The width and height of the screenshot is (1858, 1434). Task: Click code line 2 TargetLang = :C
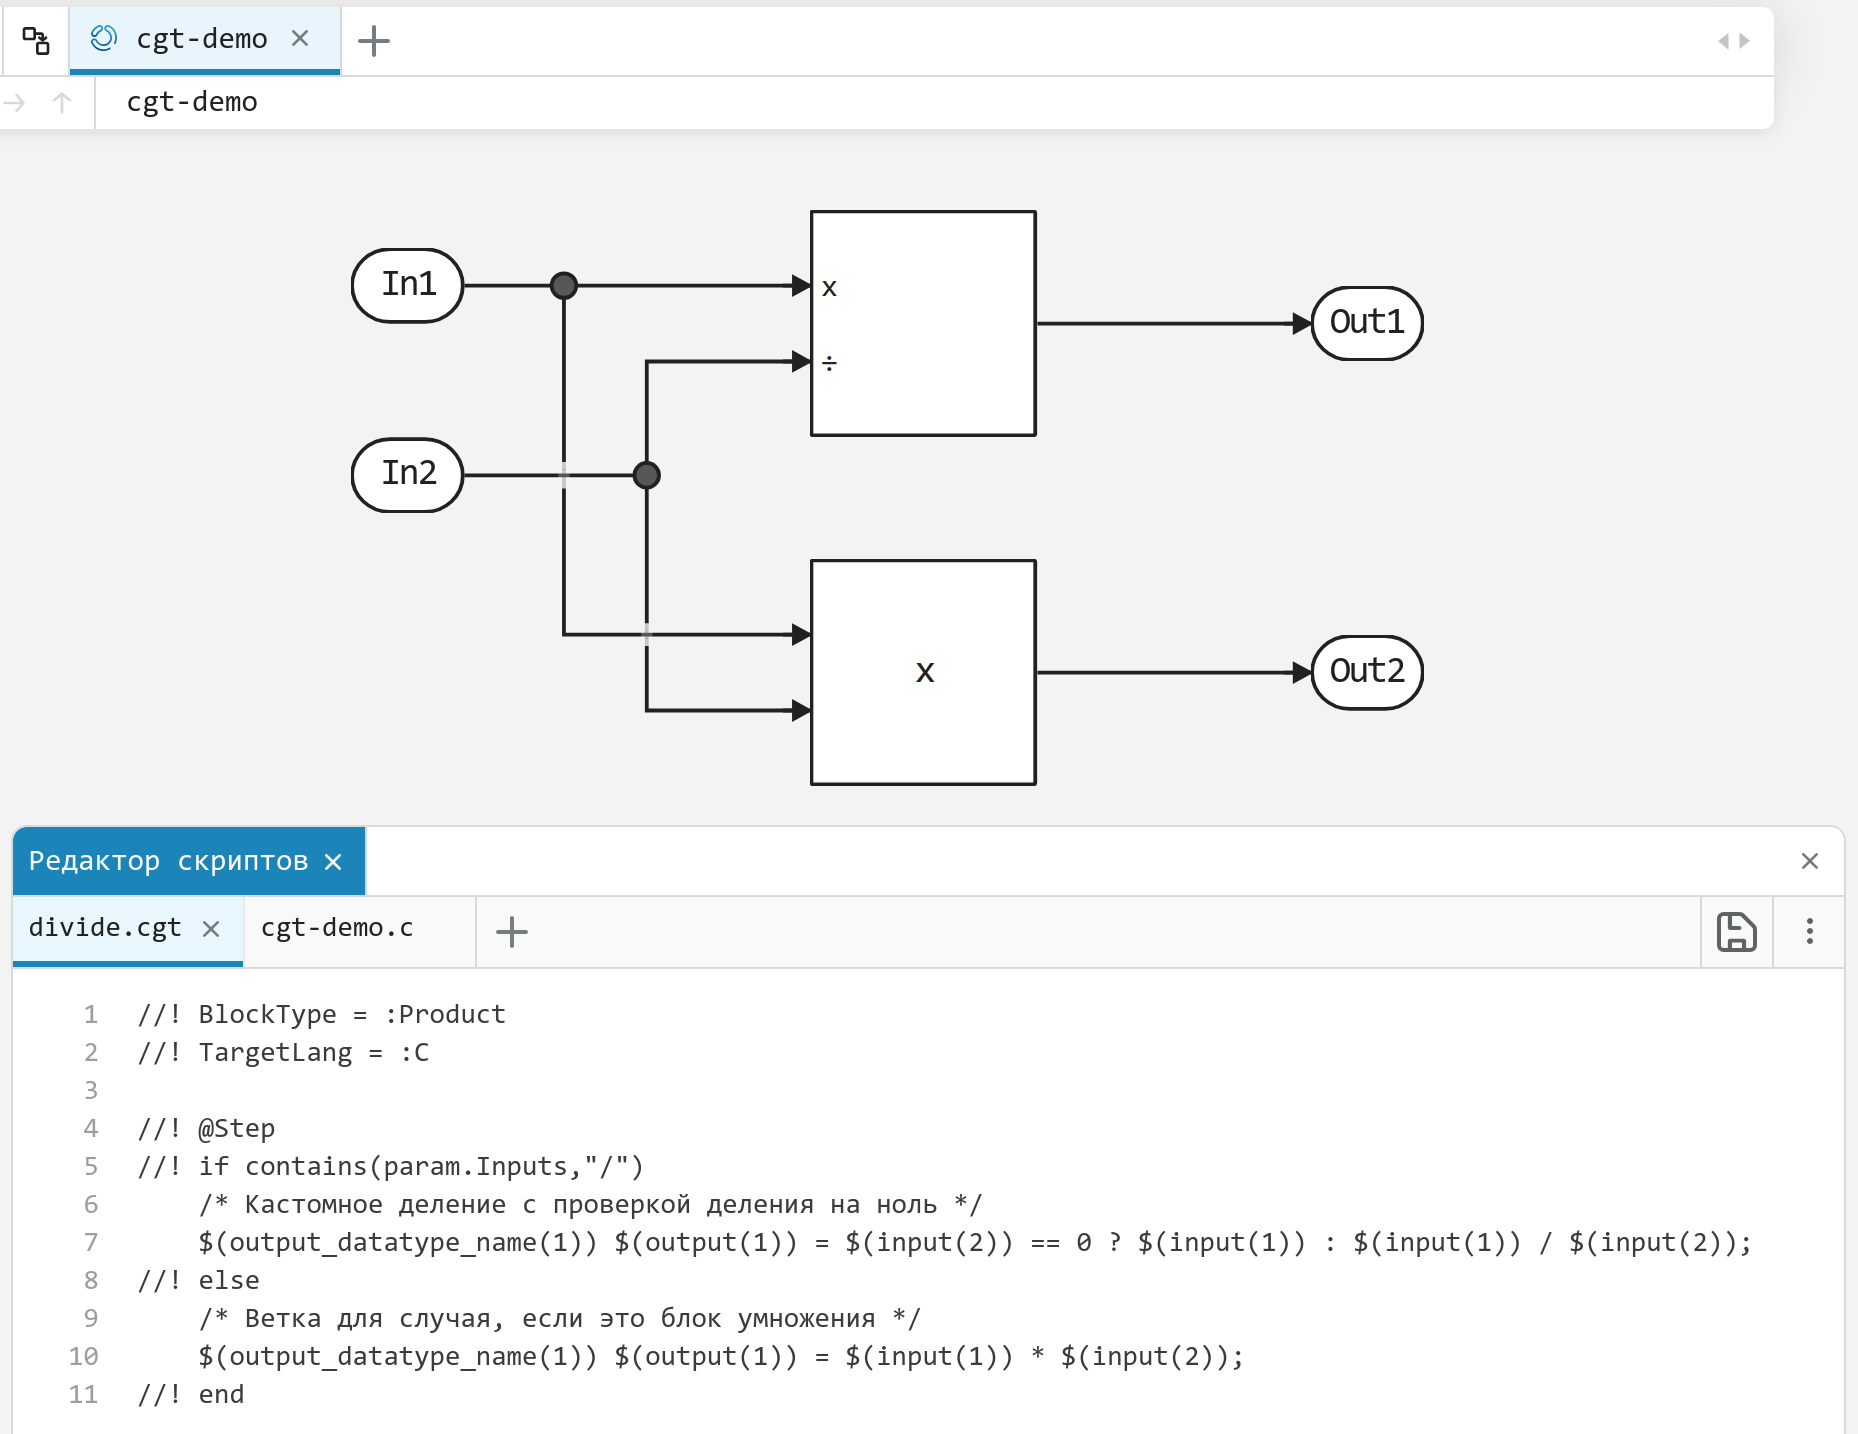pos(283,1052)
